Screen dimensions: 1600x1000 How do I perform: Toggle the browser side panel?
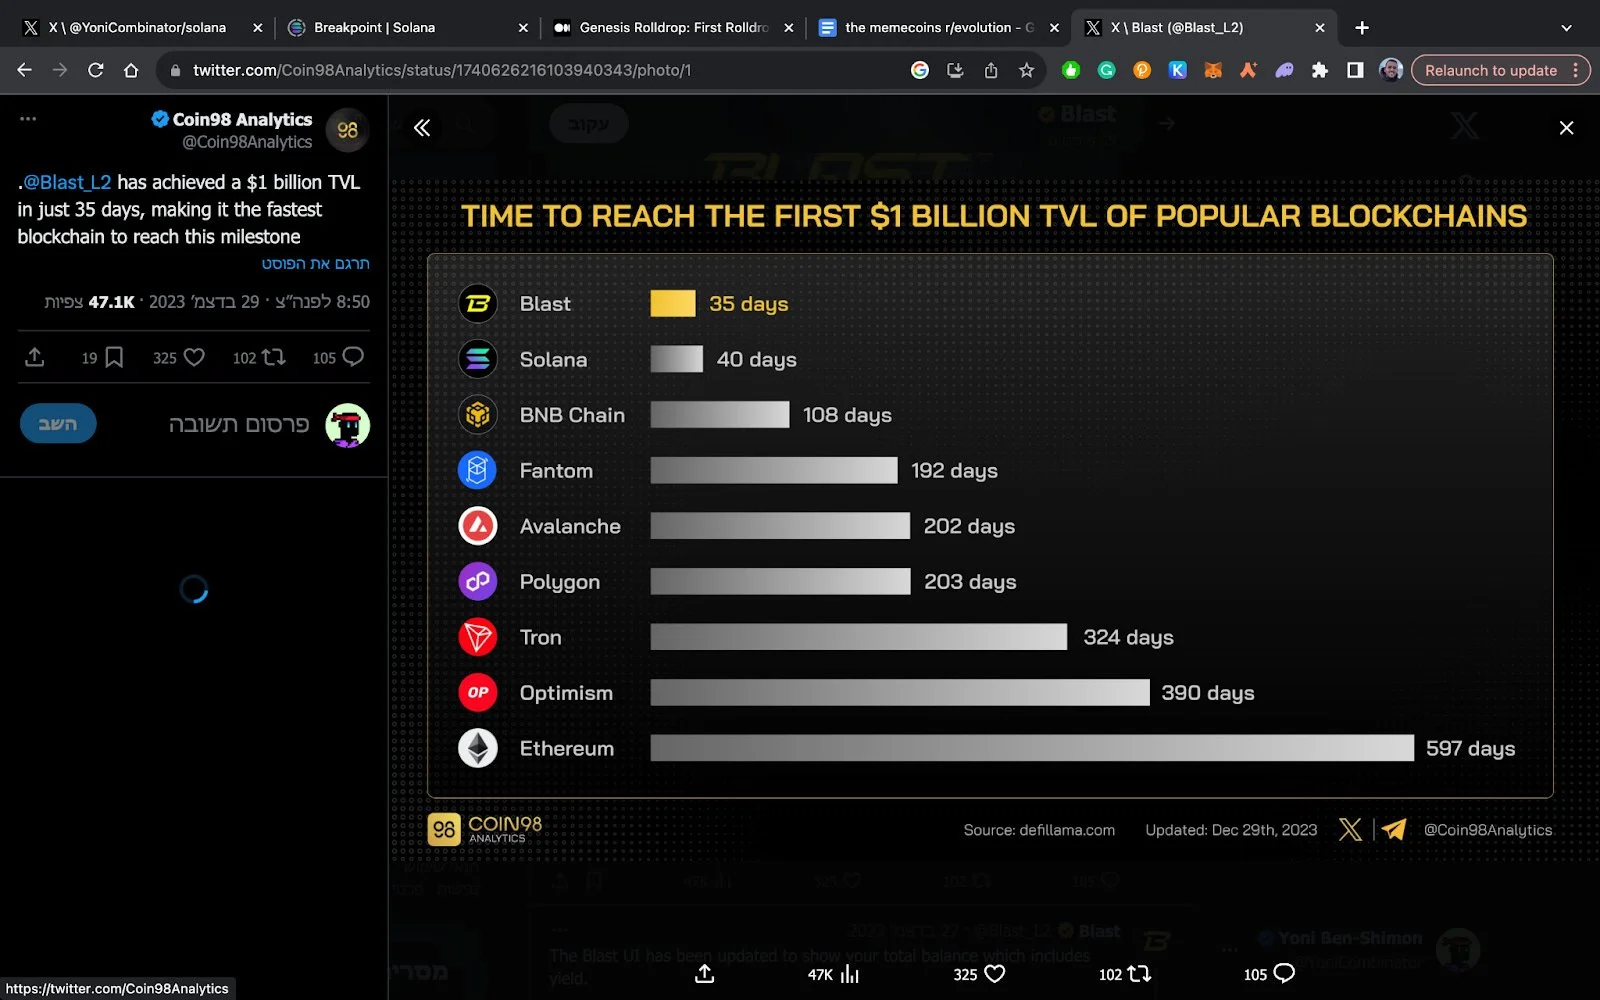coord(1355,70)
